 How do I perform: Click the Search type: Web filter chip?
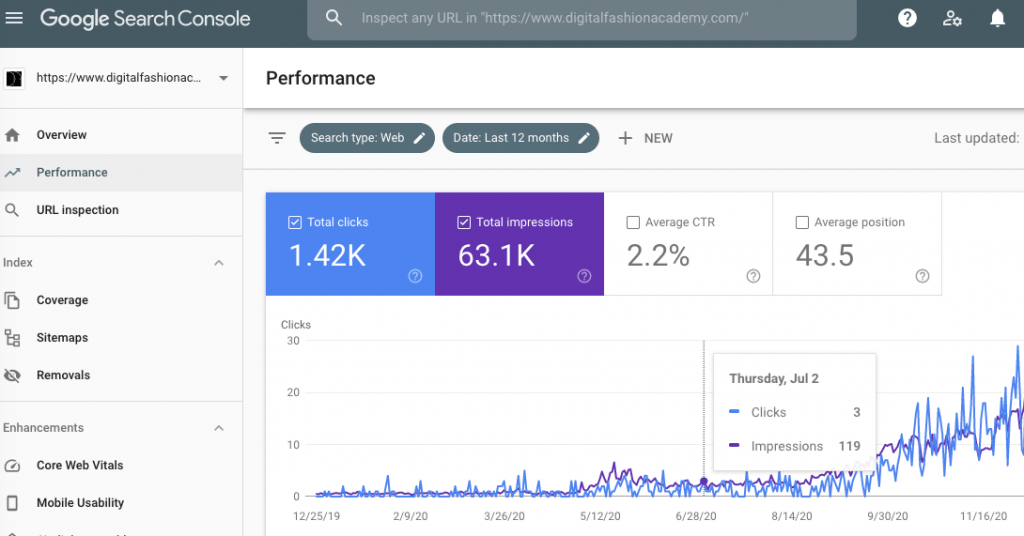(367, 138)
